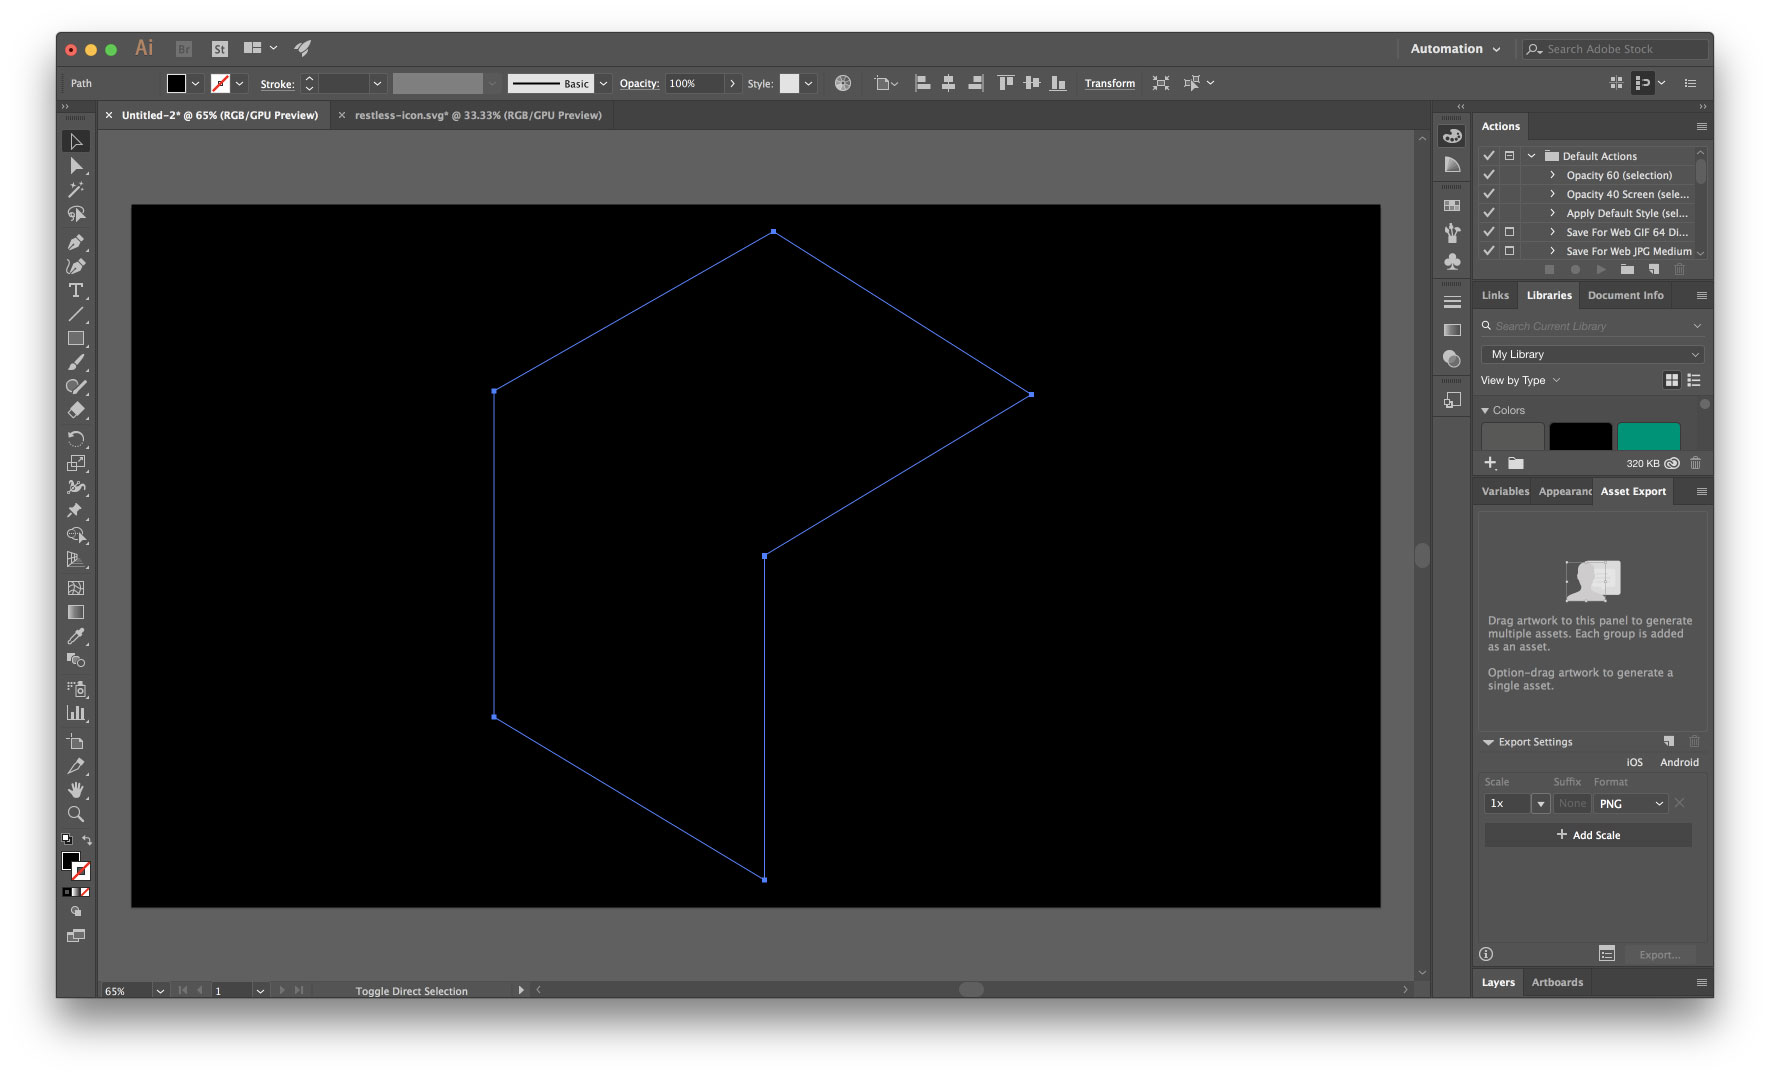Toggle the dialog box for Save For Web GIF 64
This screenshot has height=1078, width=1770.
1511,232
